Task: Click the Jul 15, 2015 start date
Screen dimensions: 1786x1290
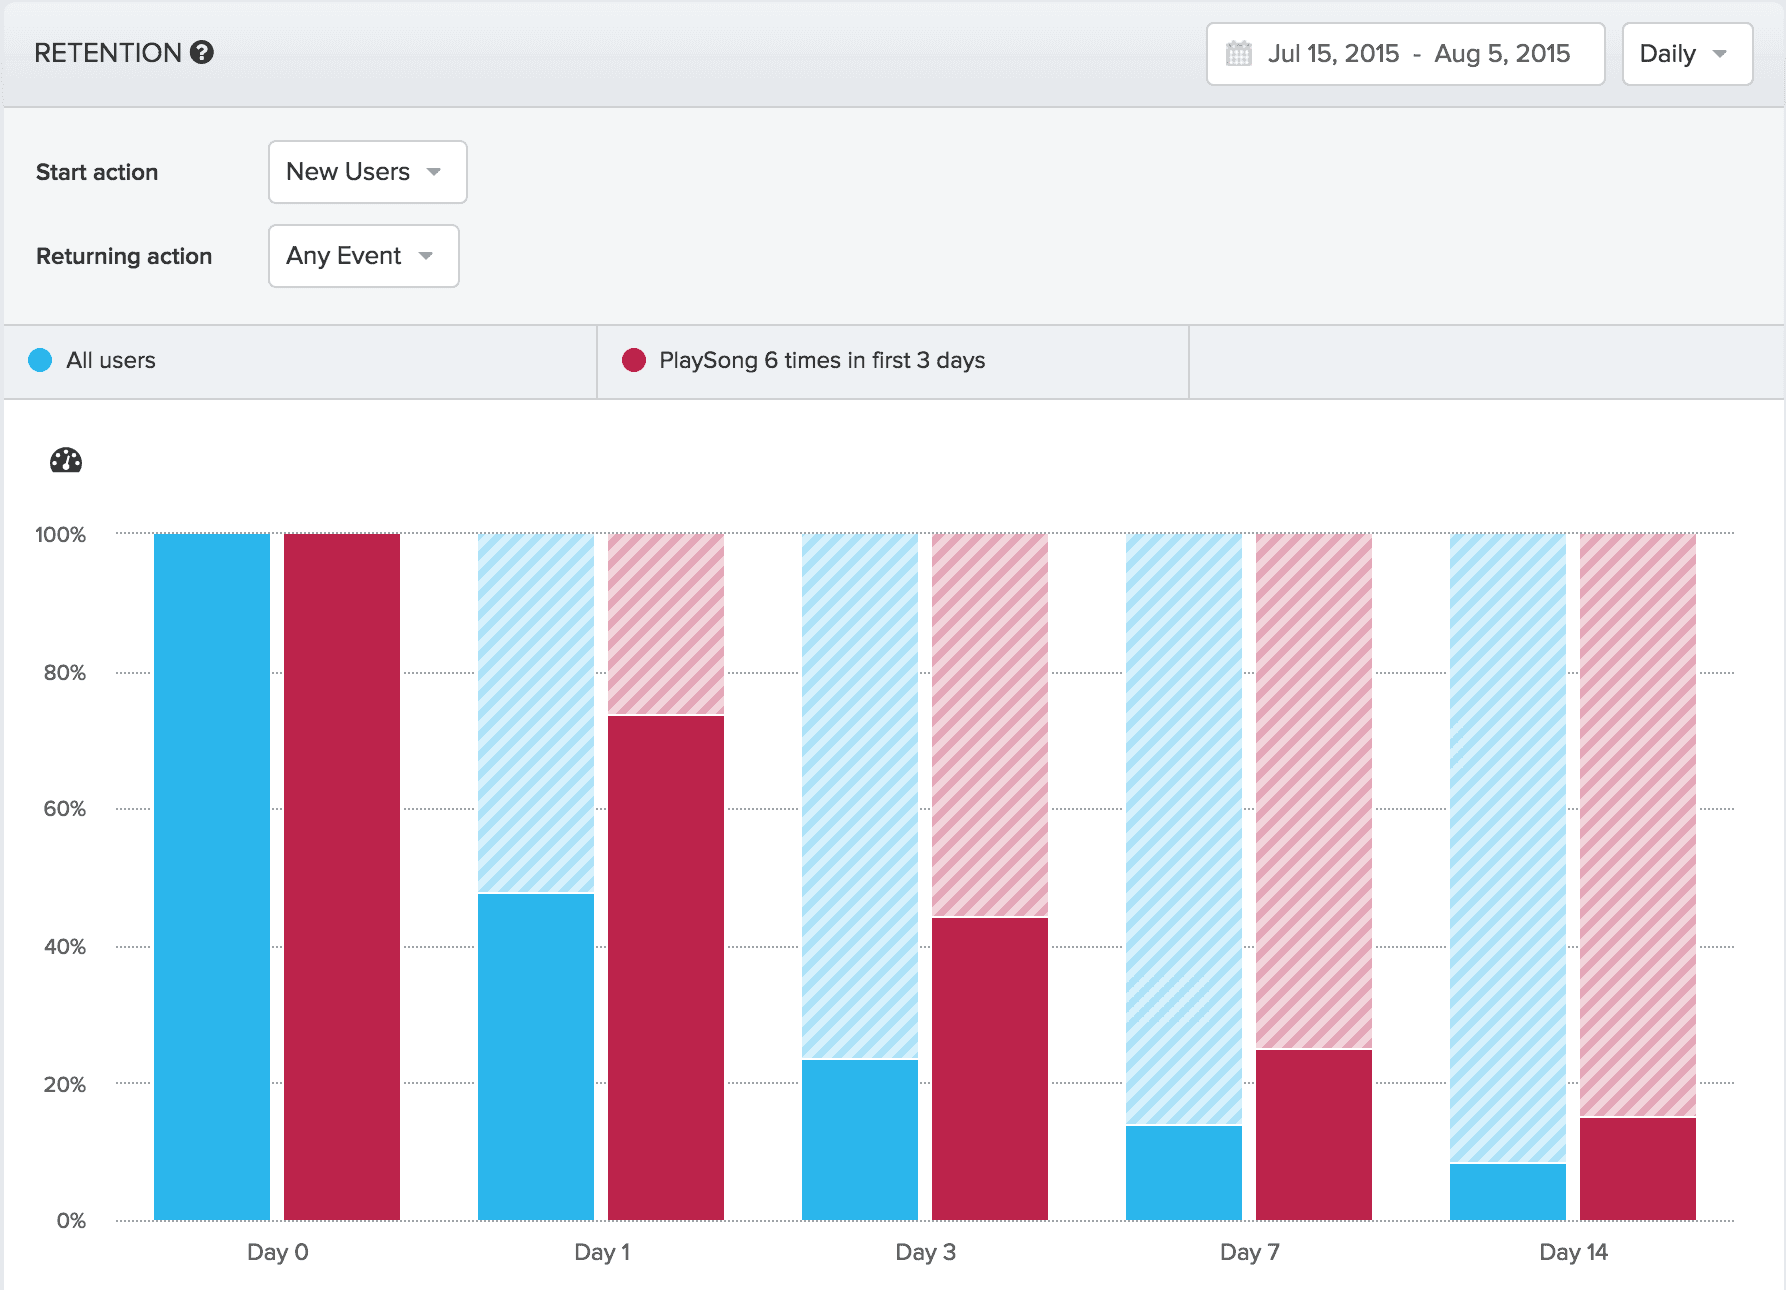Action: [1333, 54]
